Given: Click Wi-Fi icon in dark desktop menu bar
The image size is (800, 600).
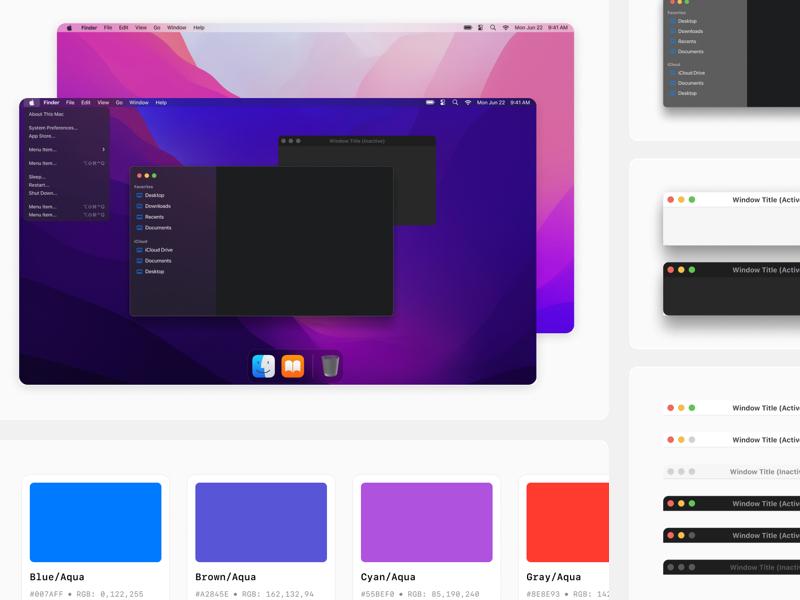Looking at the screenshot, I should tap(467, 102).
